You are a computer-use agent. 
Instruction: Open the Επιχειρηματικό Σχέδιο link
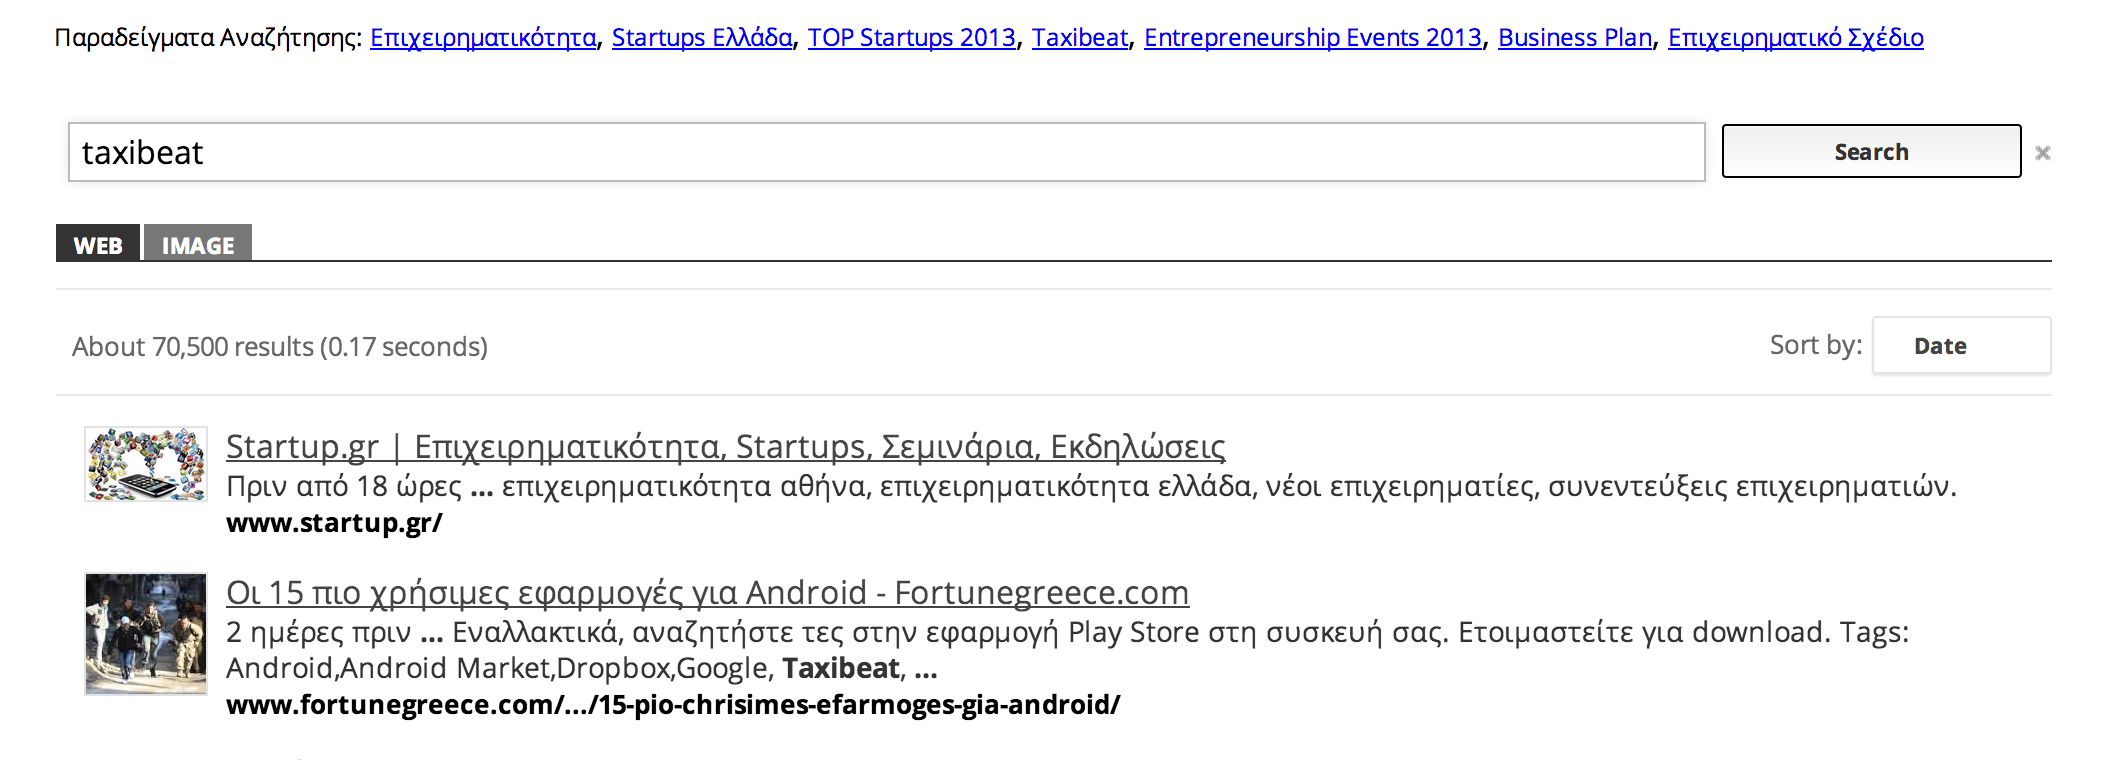tap(1795, 38)
